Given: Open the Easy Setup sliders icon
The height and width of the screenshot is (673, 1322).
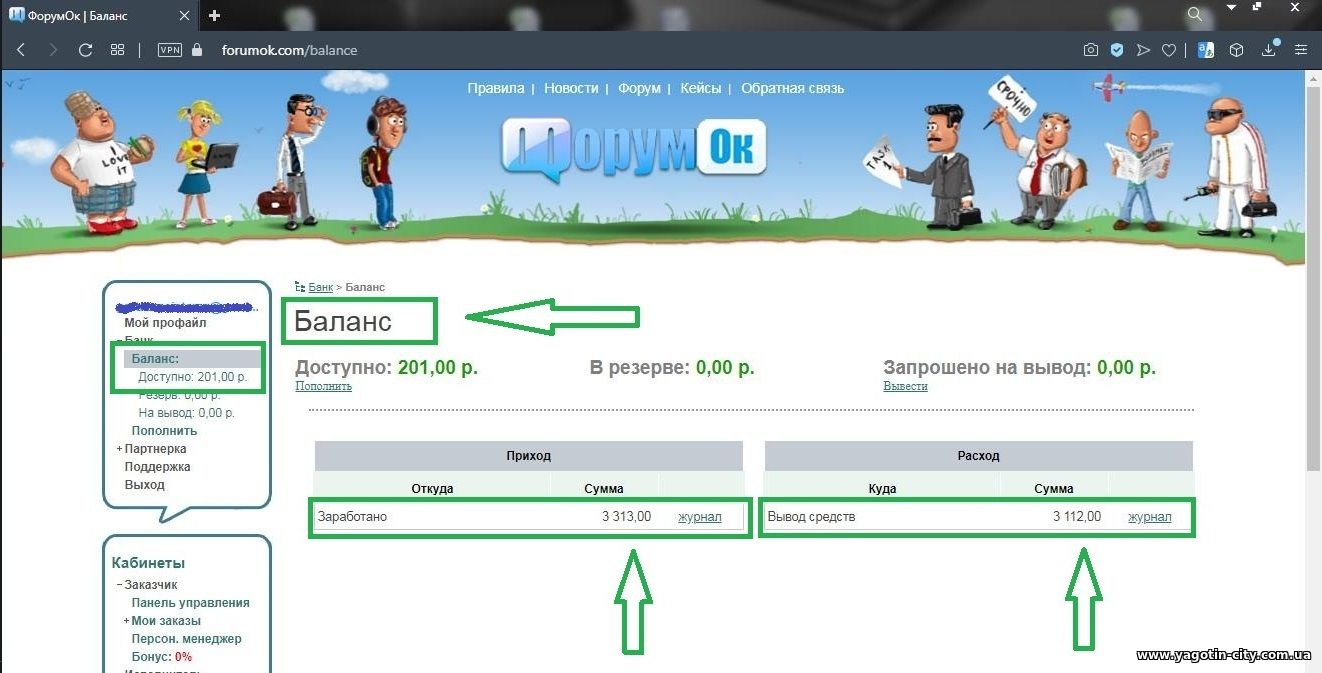Looking at the screenshot, I should pyautogui.click(x=1301, y=50).
